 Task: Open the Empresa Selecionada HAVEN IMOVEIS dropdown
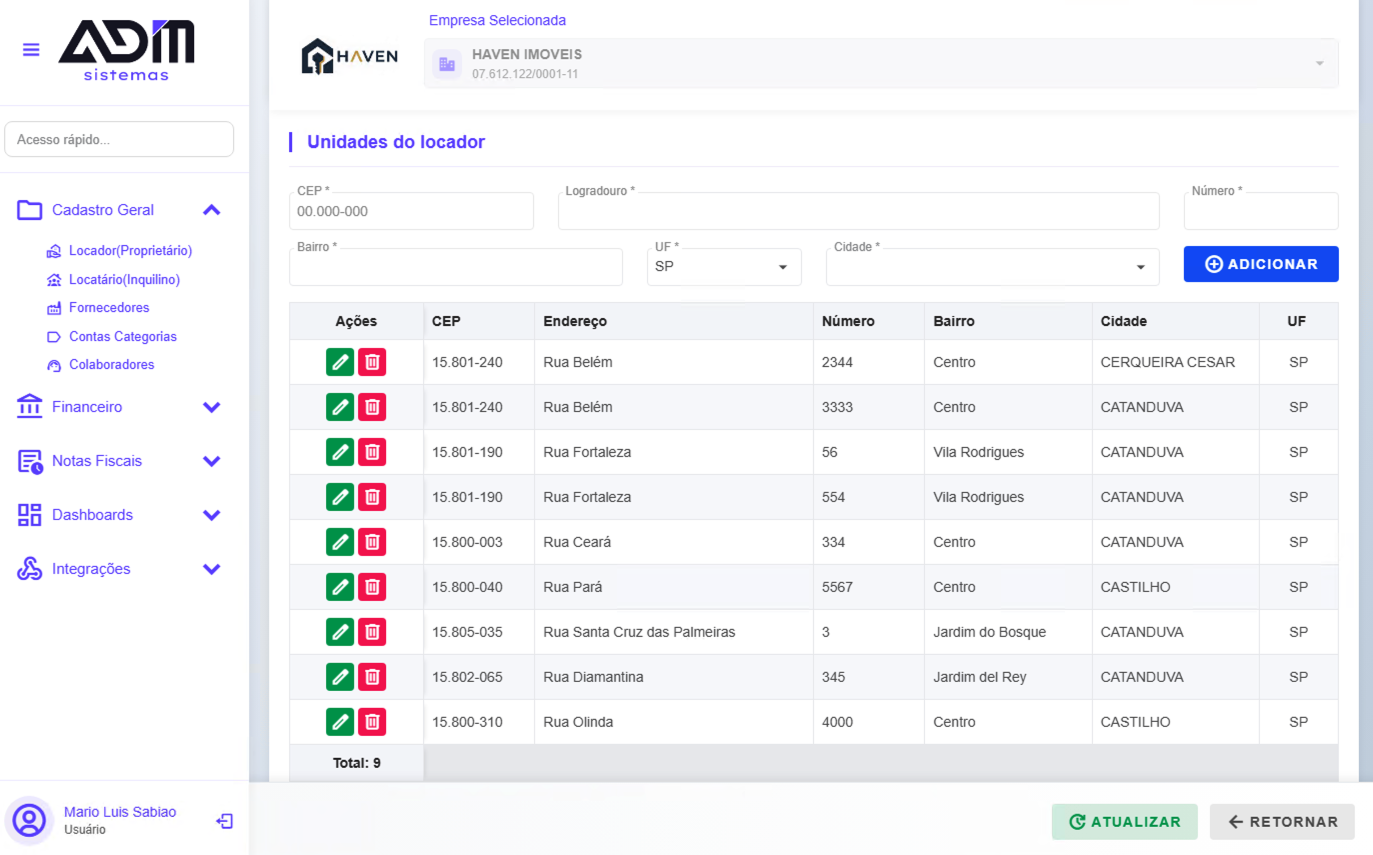(881, 63)
